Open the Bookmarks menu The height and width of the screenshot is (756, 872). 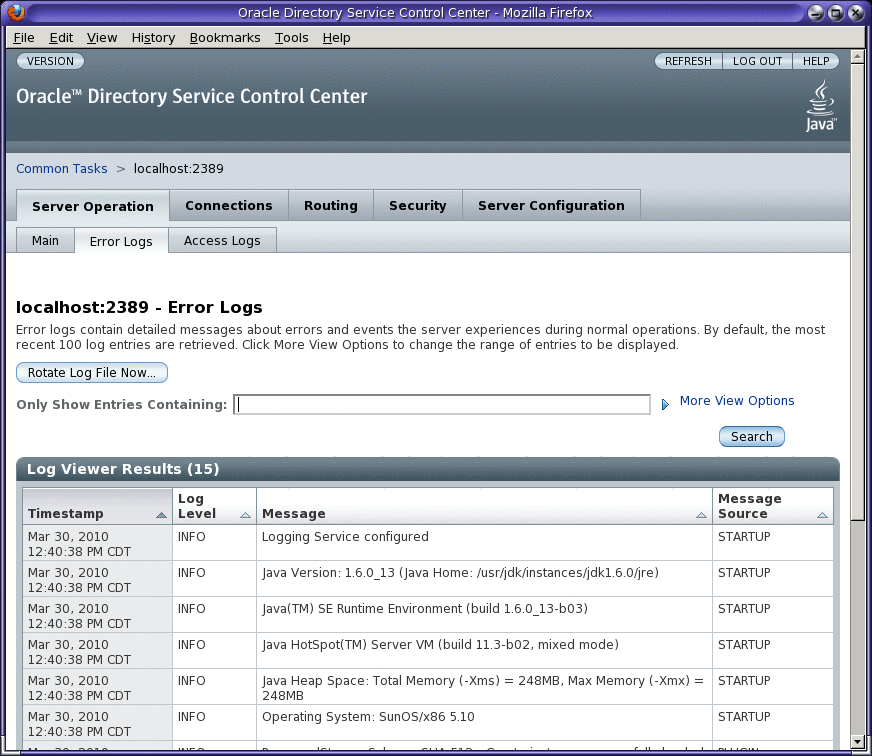click(225, 37)
